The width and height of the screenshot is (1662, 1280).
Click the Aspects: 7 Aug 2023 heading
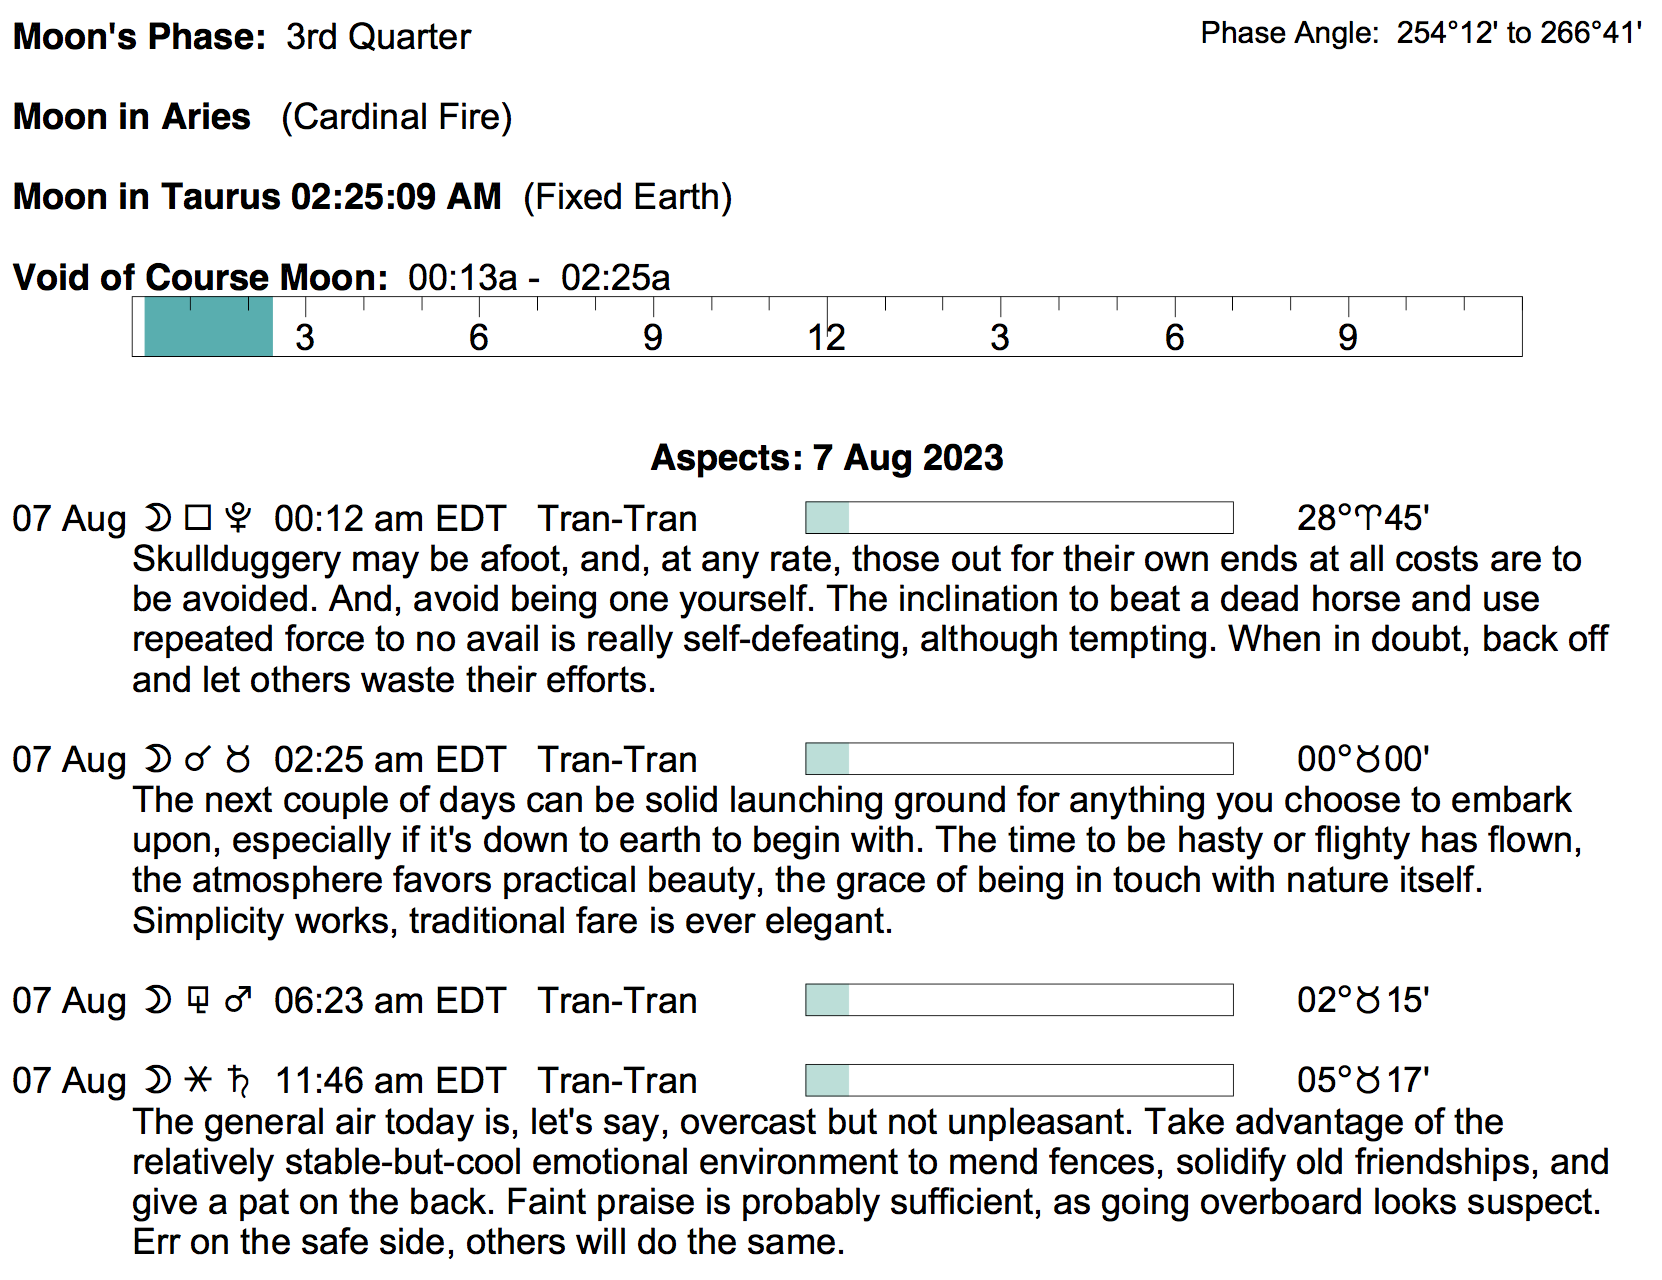point(827,458)
